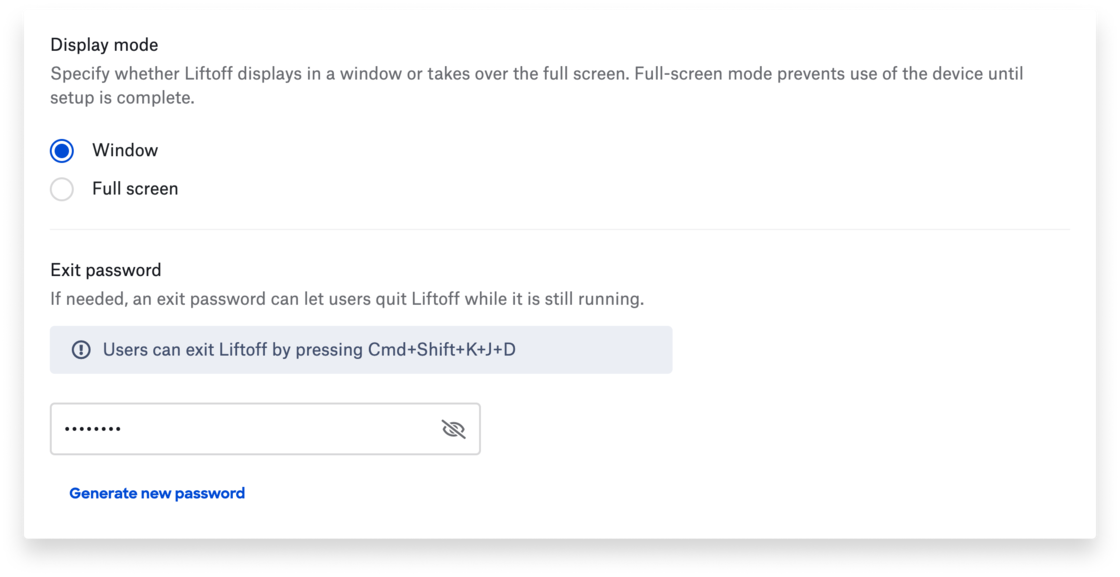Toggle password visibility in the field
This screenshot has width=1120, height=577.
click(x=453, y=428)
